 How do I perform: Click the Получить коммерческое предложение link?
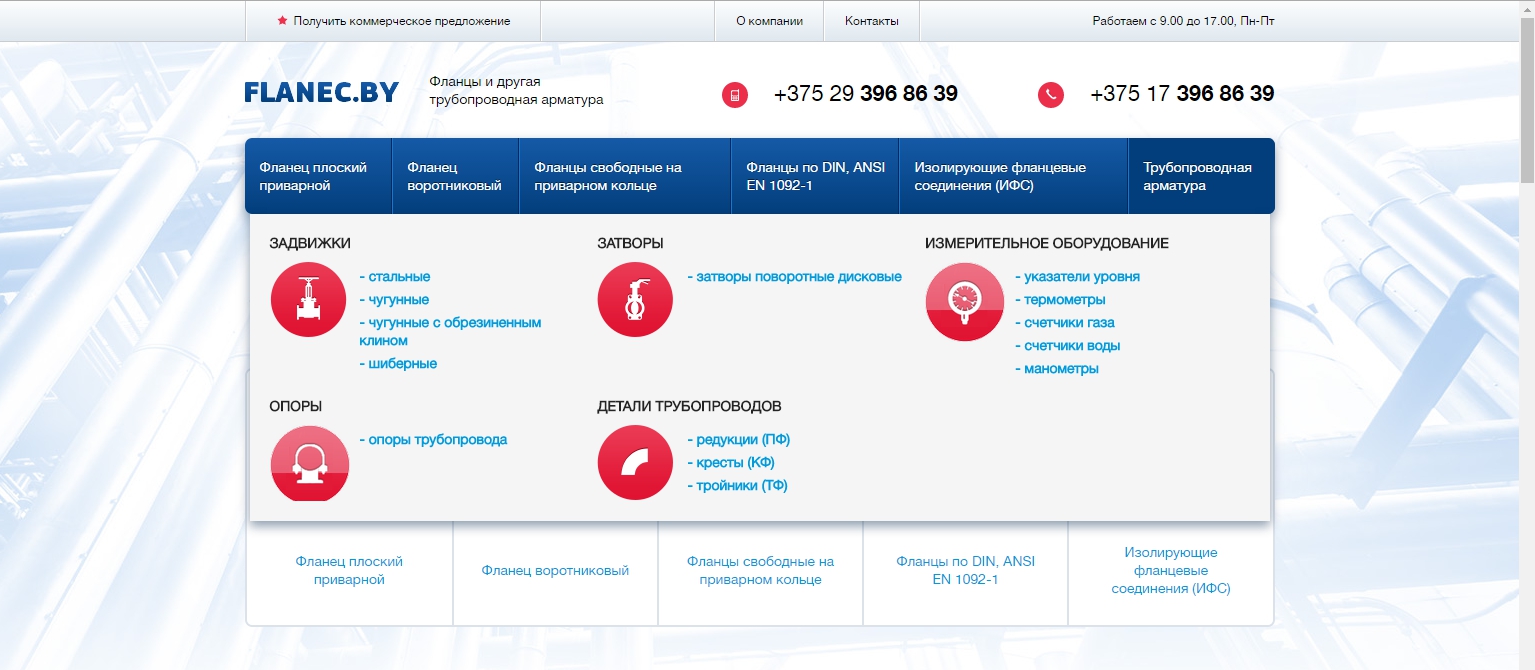coord(402,21)
